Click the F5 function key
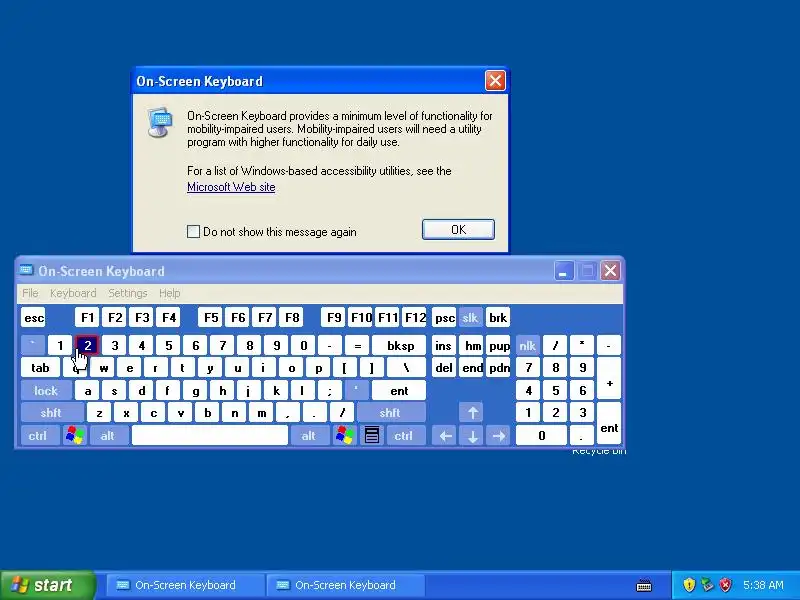Screen dimensions: 800x600 click(x=210, y=317)
